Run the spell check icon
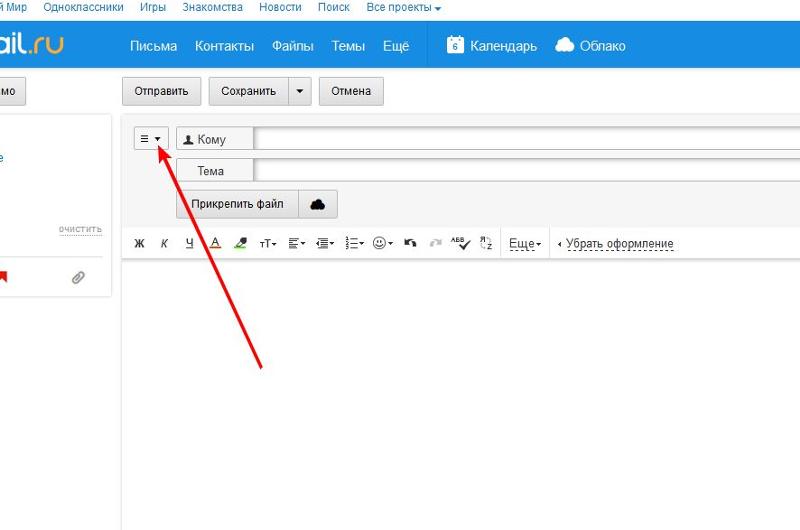800x530 pixels. [x=460, y=243]
